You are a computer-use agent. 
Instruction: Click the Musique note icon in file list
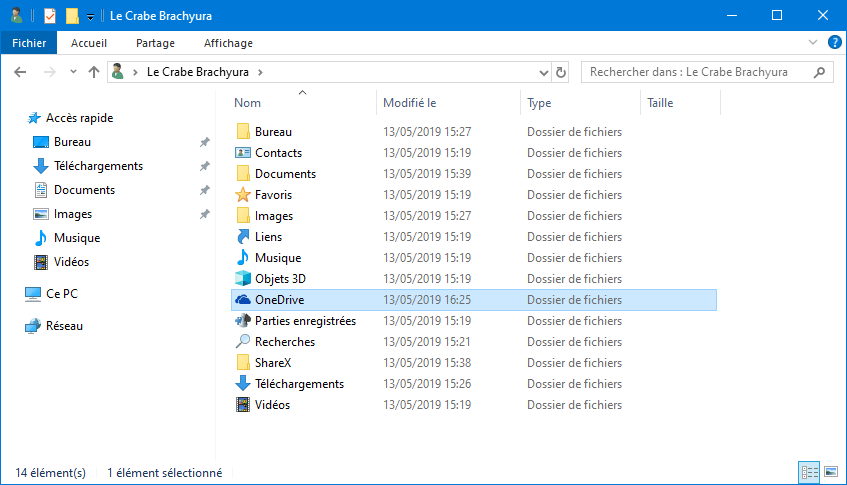pyautogui.click(x=243, y=258)
